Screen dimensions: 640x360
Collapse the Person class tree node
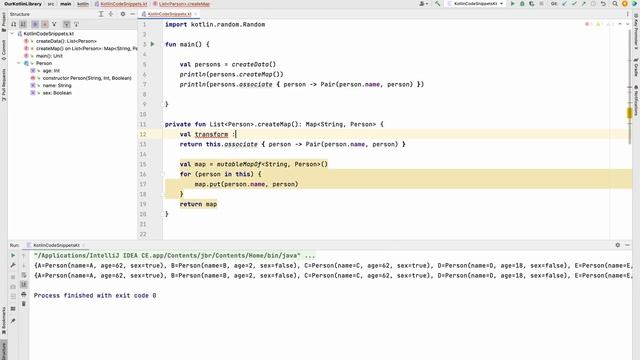tap(19, 63)
